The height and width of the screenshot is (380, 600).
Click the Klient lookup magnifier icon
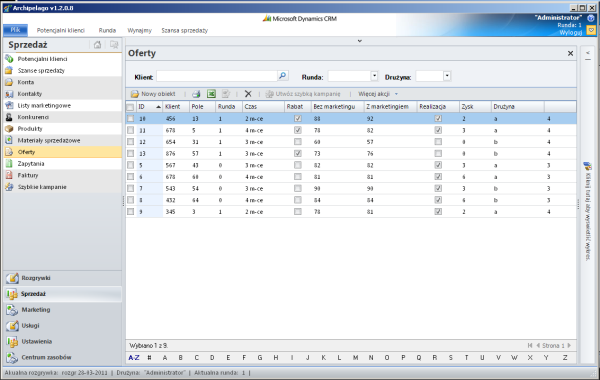[283, 76]
